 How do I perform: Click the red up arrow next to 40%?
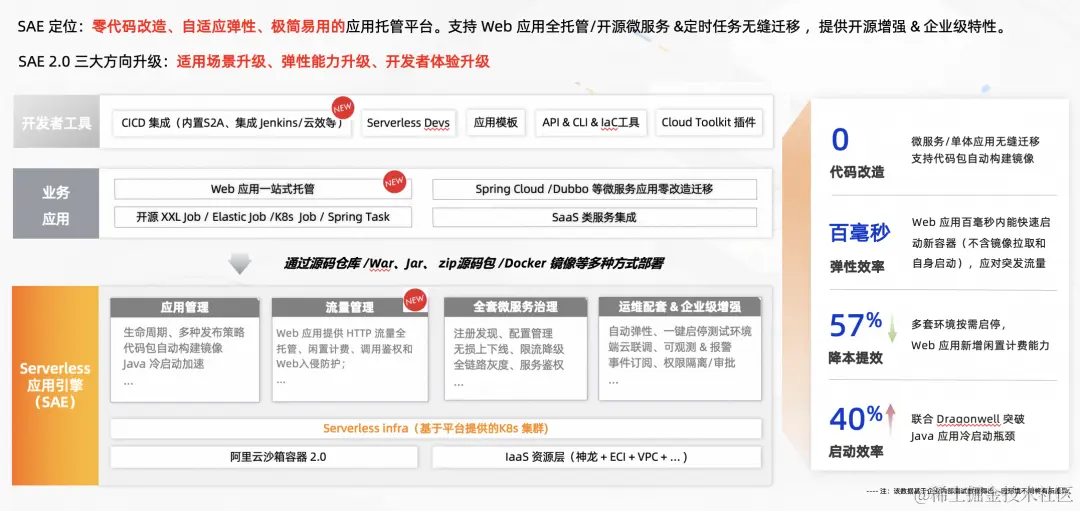[891, 417]
